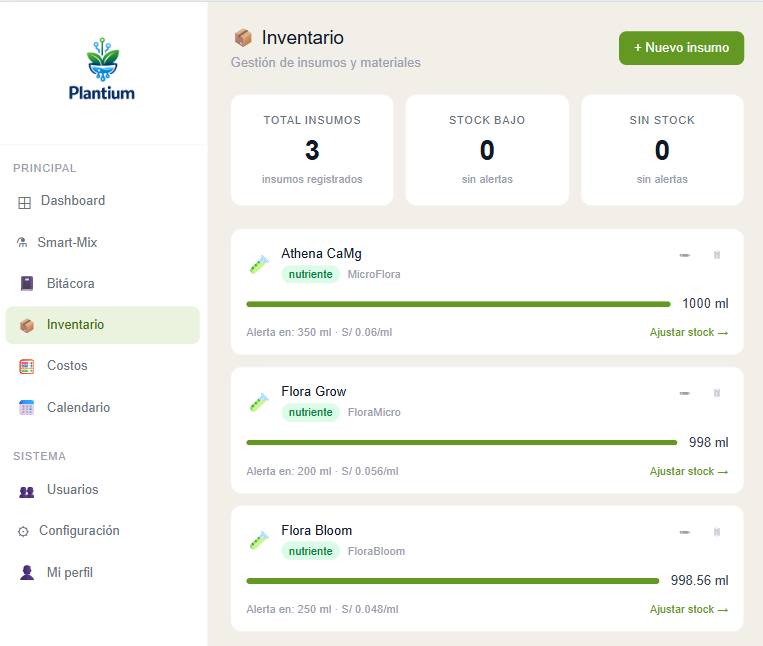763x646 pixels.
Task: Click the 'Alerta en: 250 ml' text
Action: 289,610
